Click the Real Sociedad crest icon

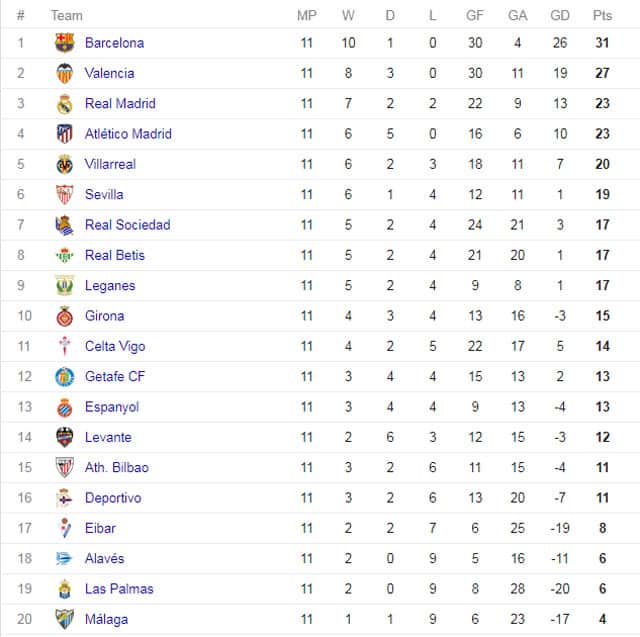[64, 225]
